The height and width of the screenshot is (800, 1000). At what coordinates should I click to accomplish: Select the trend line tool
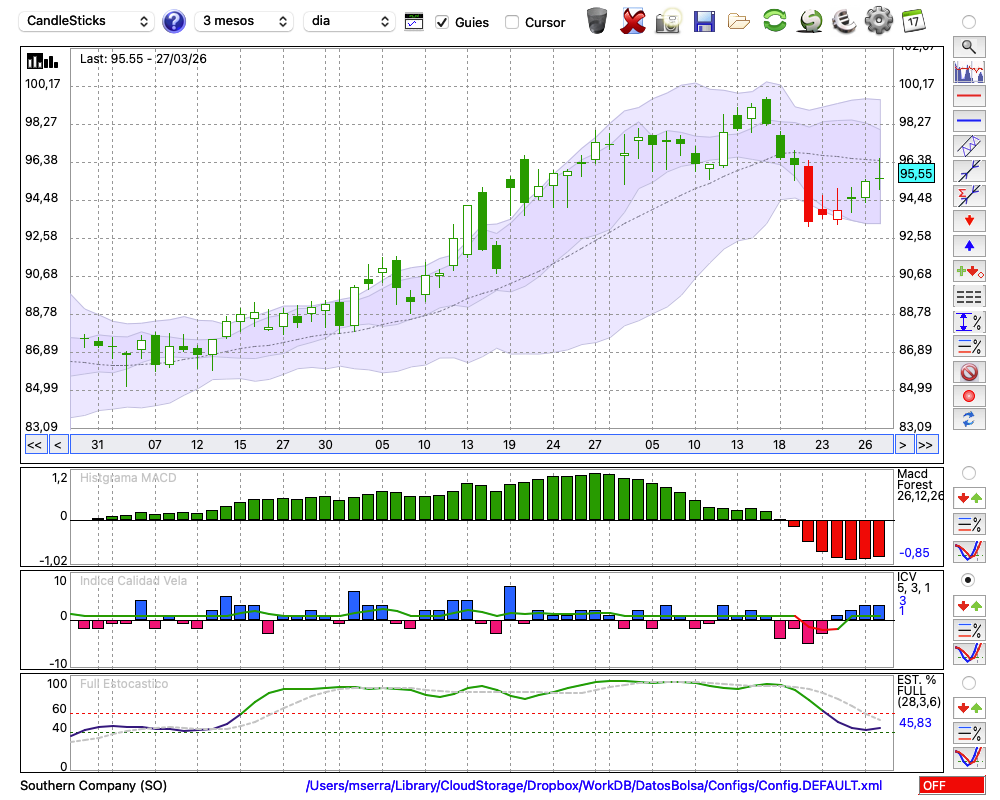pyautogui.click(x=969, y=171)
